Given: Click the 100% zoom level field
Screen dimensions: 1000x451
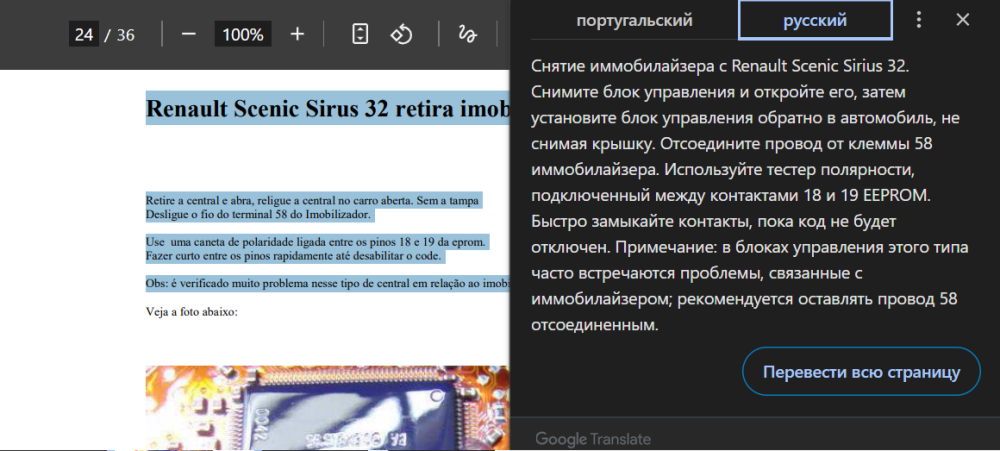Looking at the screenshot, I should [x=243, y=34].
